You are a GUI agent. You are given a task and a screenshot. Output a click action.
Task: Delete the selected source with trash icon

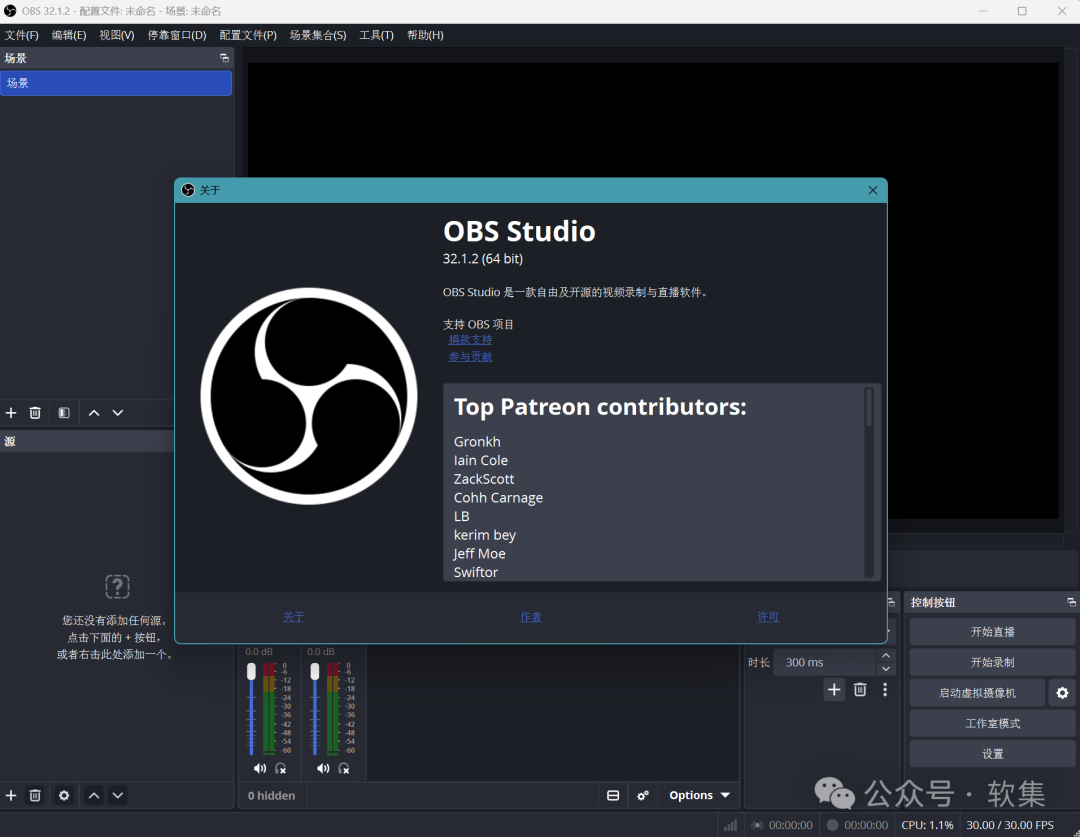[x=35, y=795]
